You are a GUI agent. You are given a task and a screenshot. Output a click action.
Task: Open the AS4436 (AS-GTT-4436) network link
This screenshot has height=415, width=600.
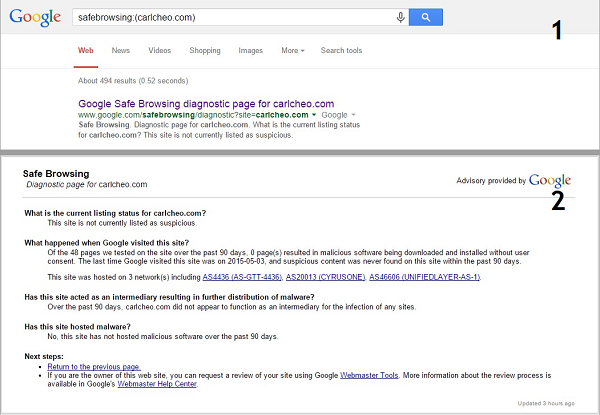242,277
